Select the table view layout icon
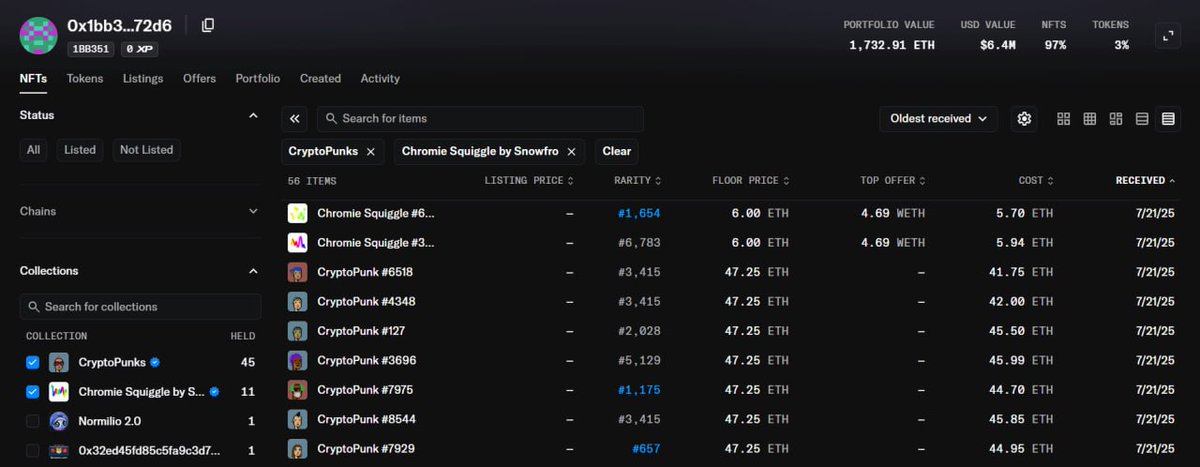This screenshot has height=467, width=1200. (x=1168, y=119)
